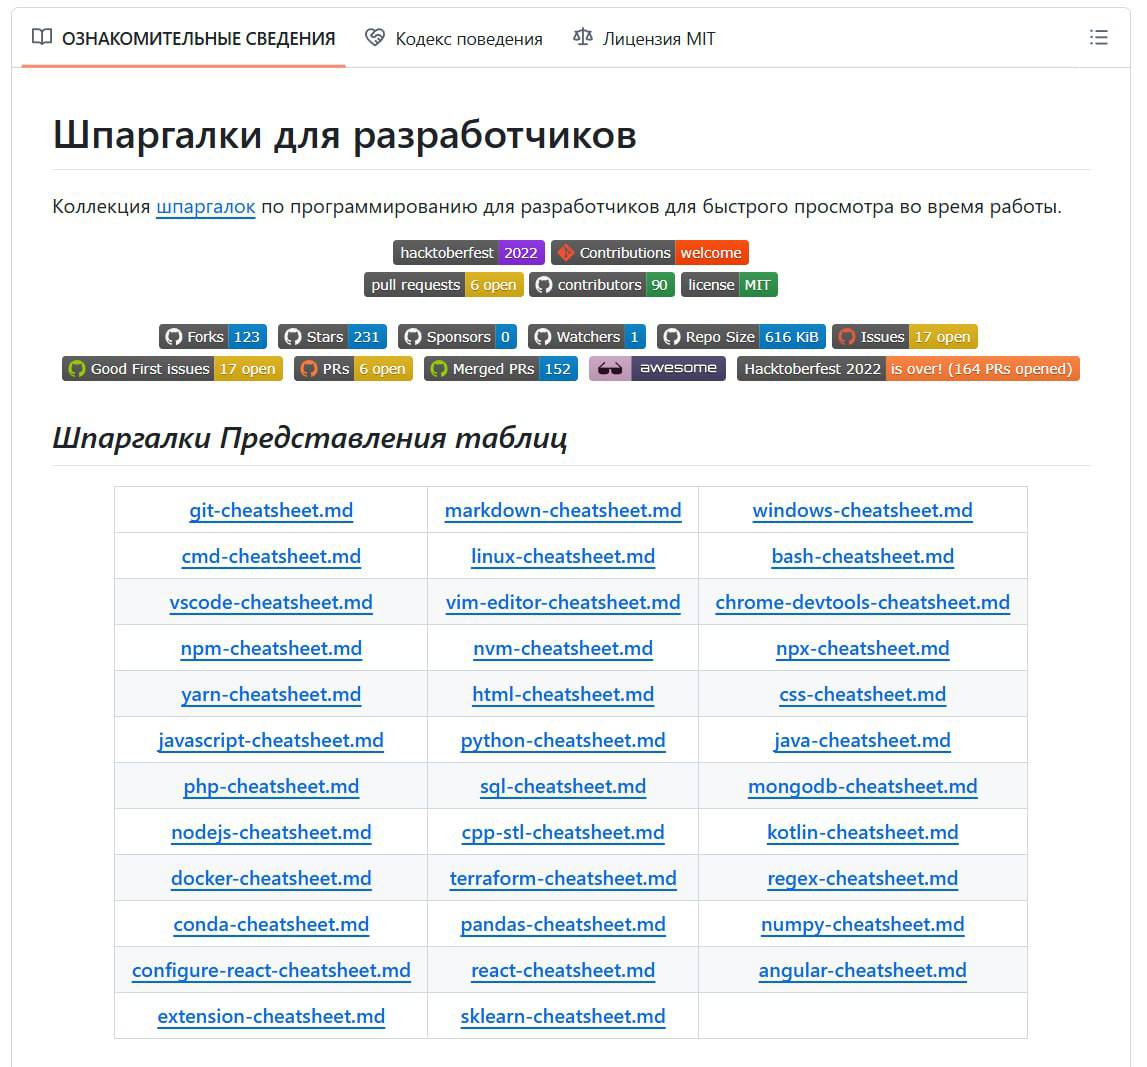Open cpp-stl-cheatsheet.md
Image resolution: width=1147 pixels, height=1067 pixels.
tap(563, 833)
